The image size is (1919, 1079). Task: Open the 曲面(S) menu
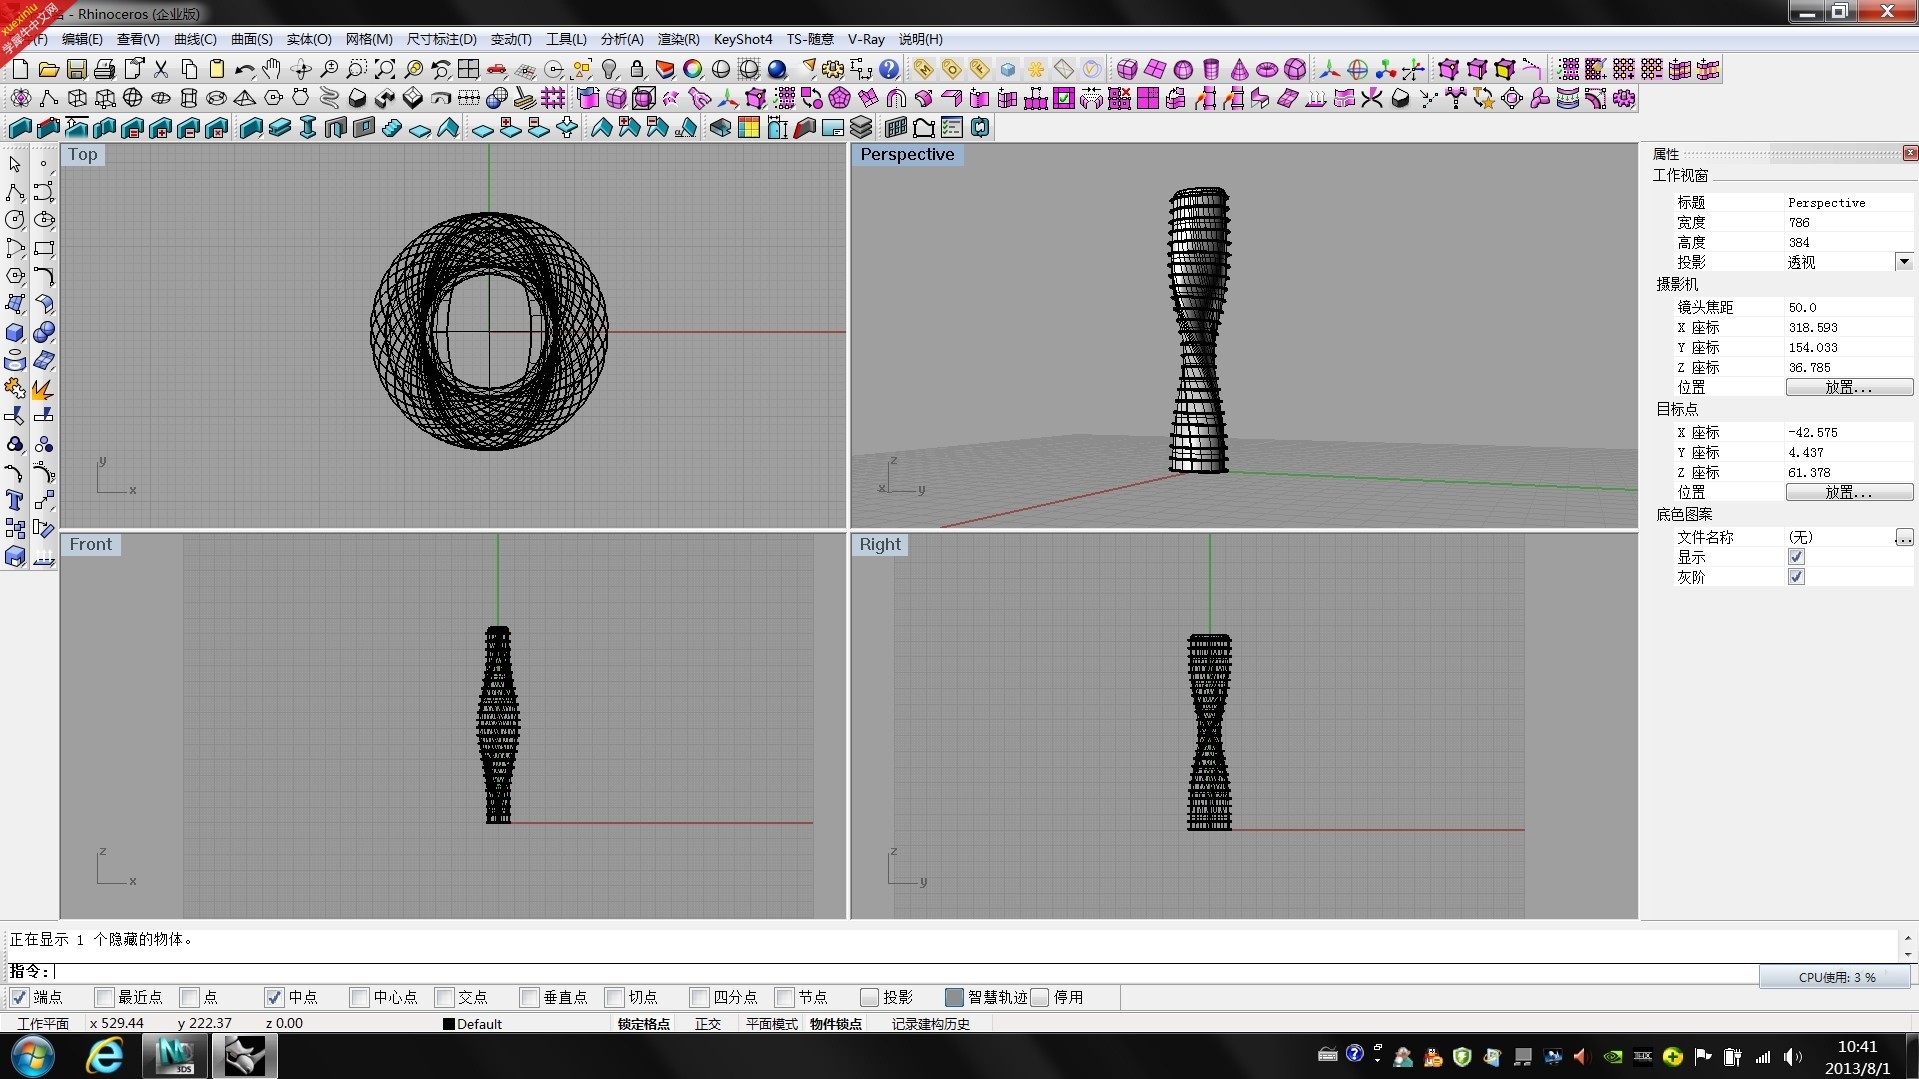(251, 39)
